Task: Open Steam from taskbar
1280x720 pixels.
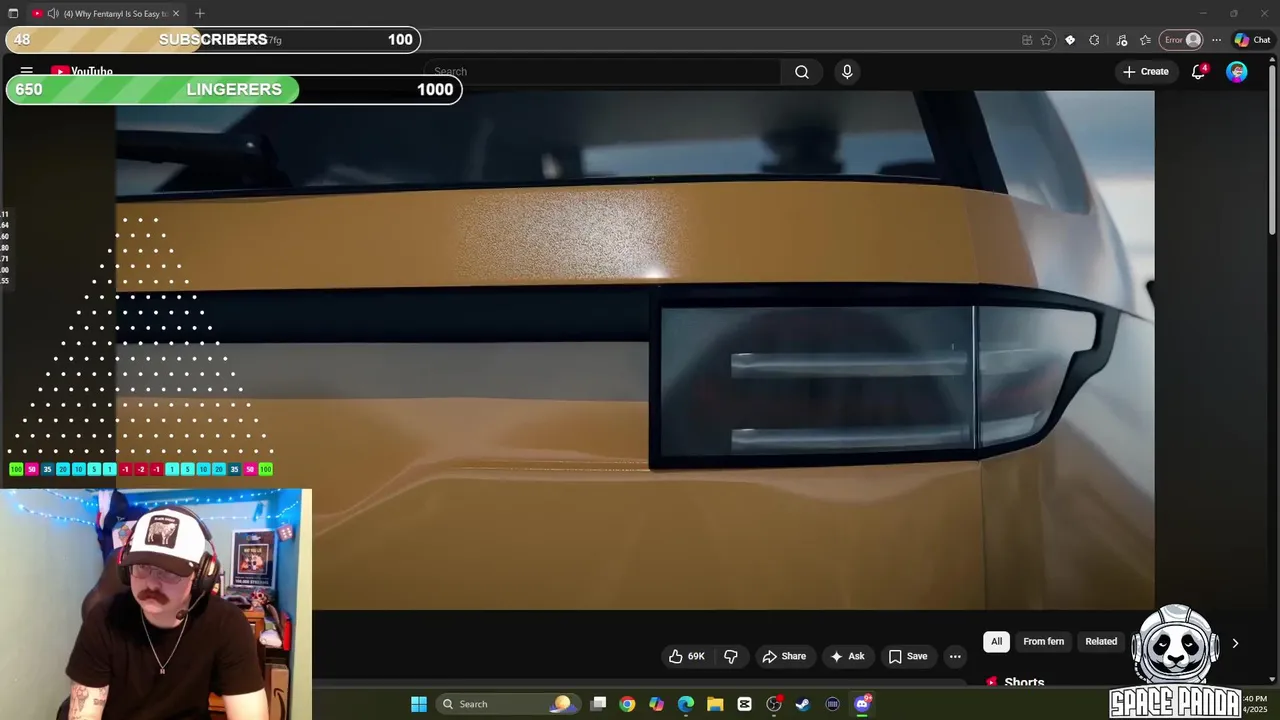Action: pos(803,704)
